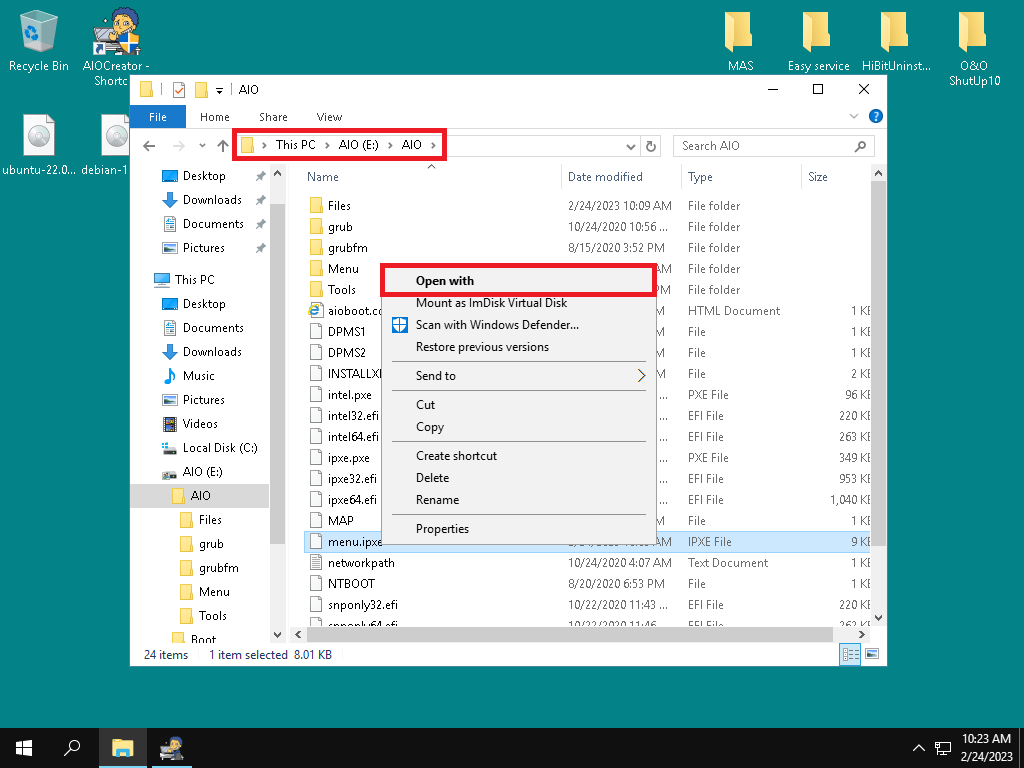
Task: Click the Help question mark icon
Action: (x=876, y=117)
